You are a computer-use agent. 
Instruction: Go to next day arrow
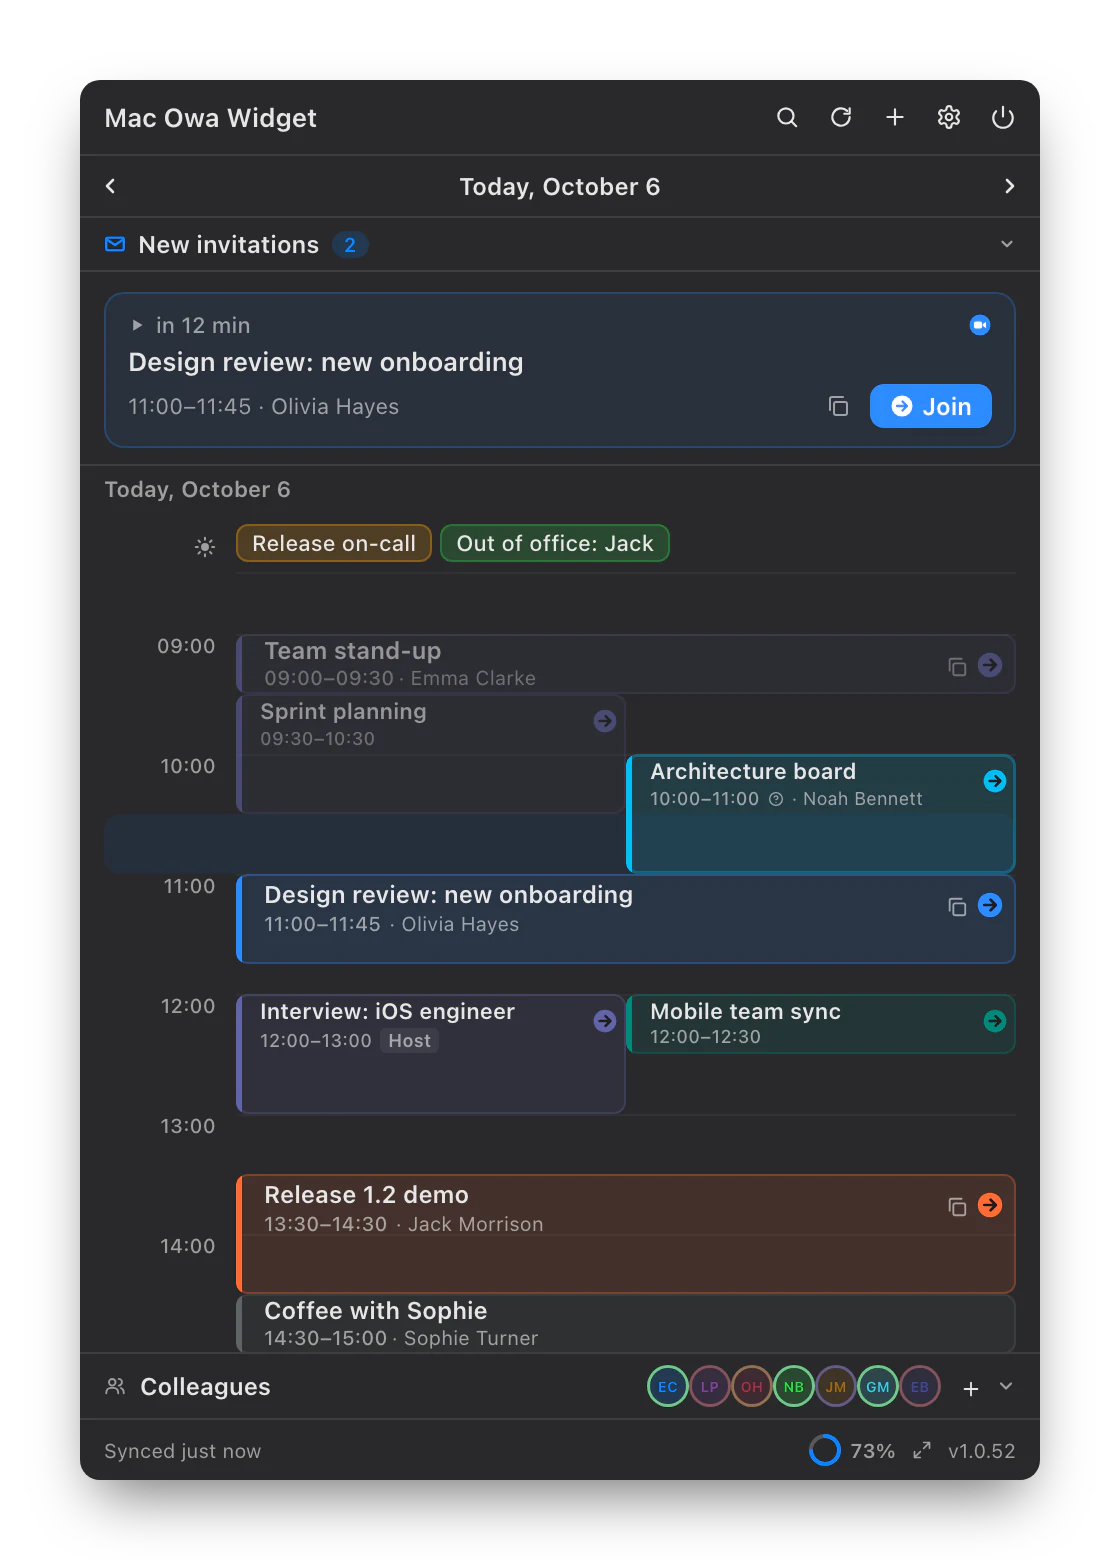point(1009,186)
